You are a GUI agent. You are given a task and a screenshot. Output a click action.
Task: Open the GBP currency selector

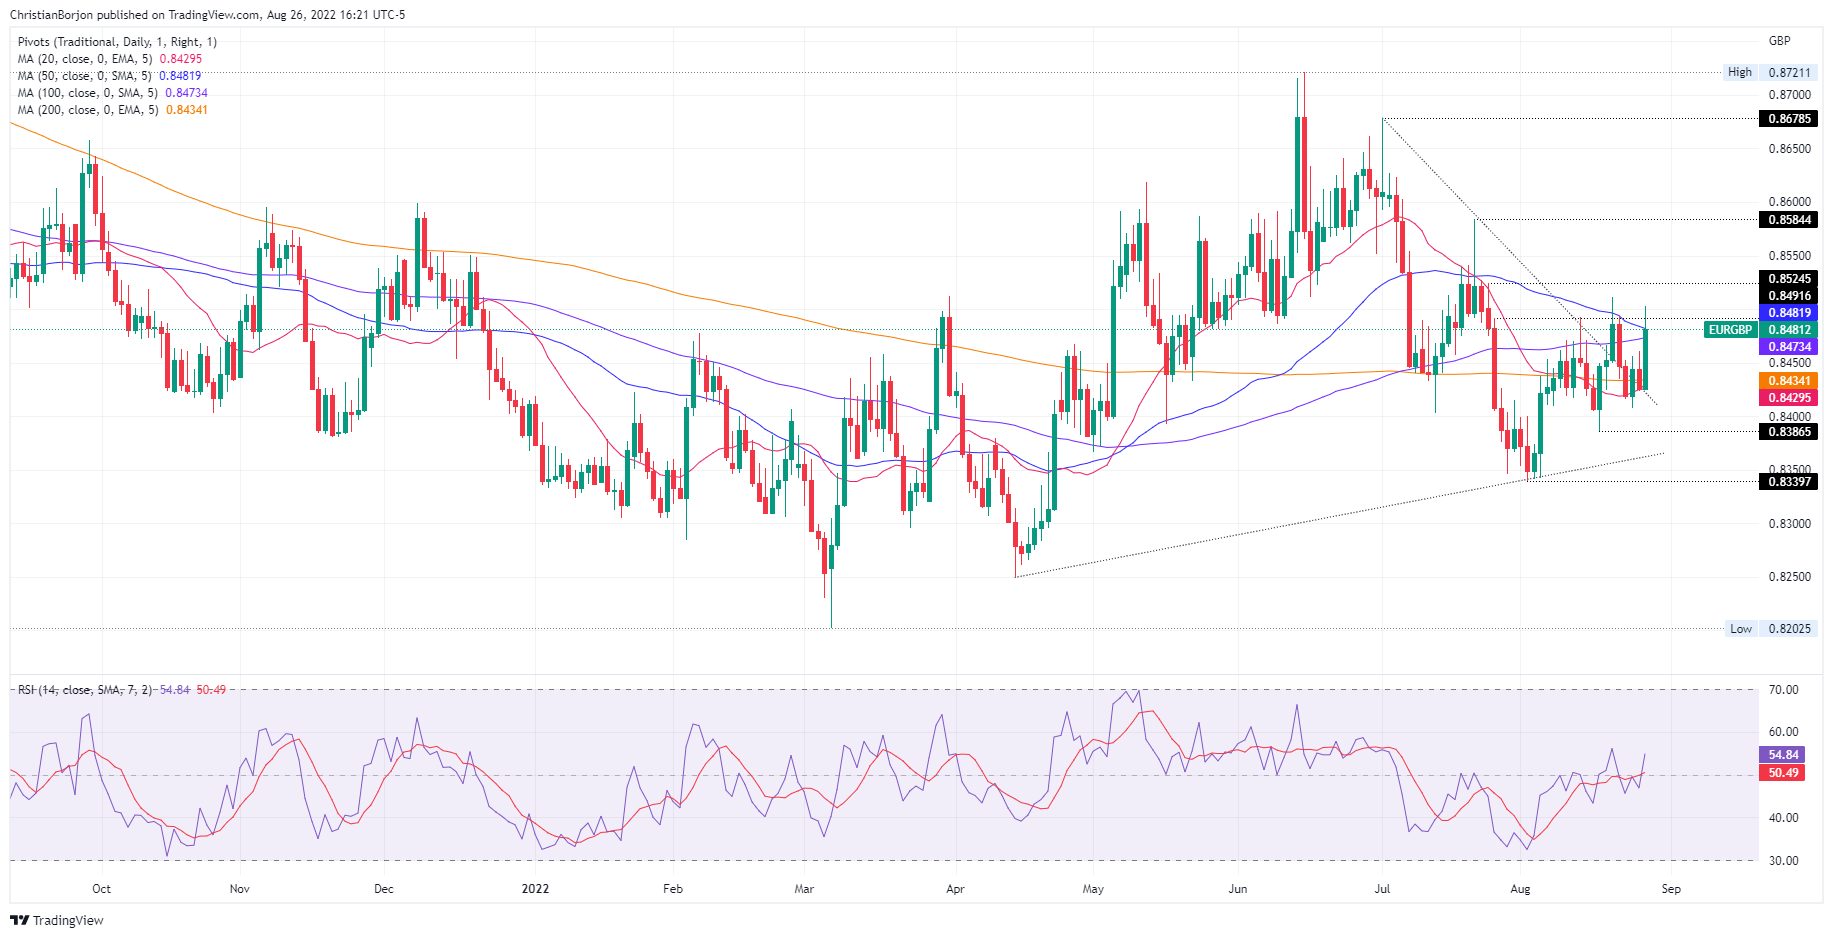[x=1779, y=41]
